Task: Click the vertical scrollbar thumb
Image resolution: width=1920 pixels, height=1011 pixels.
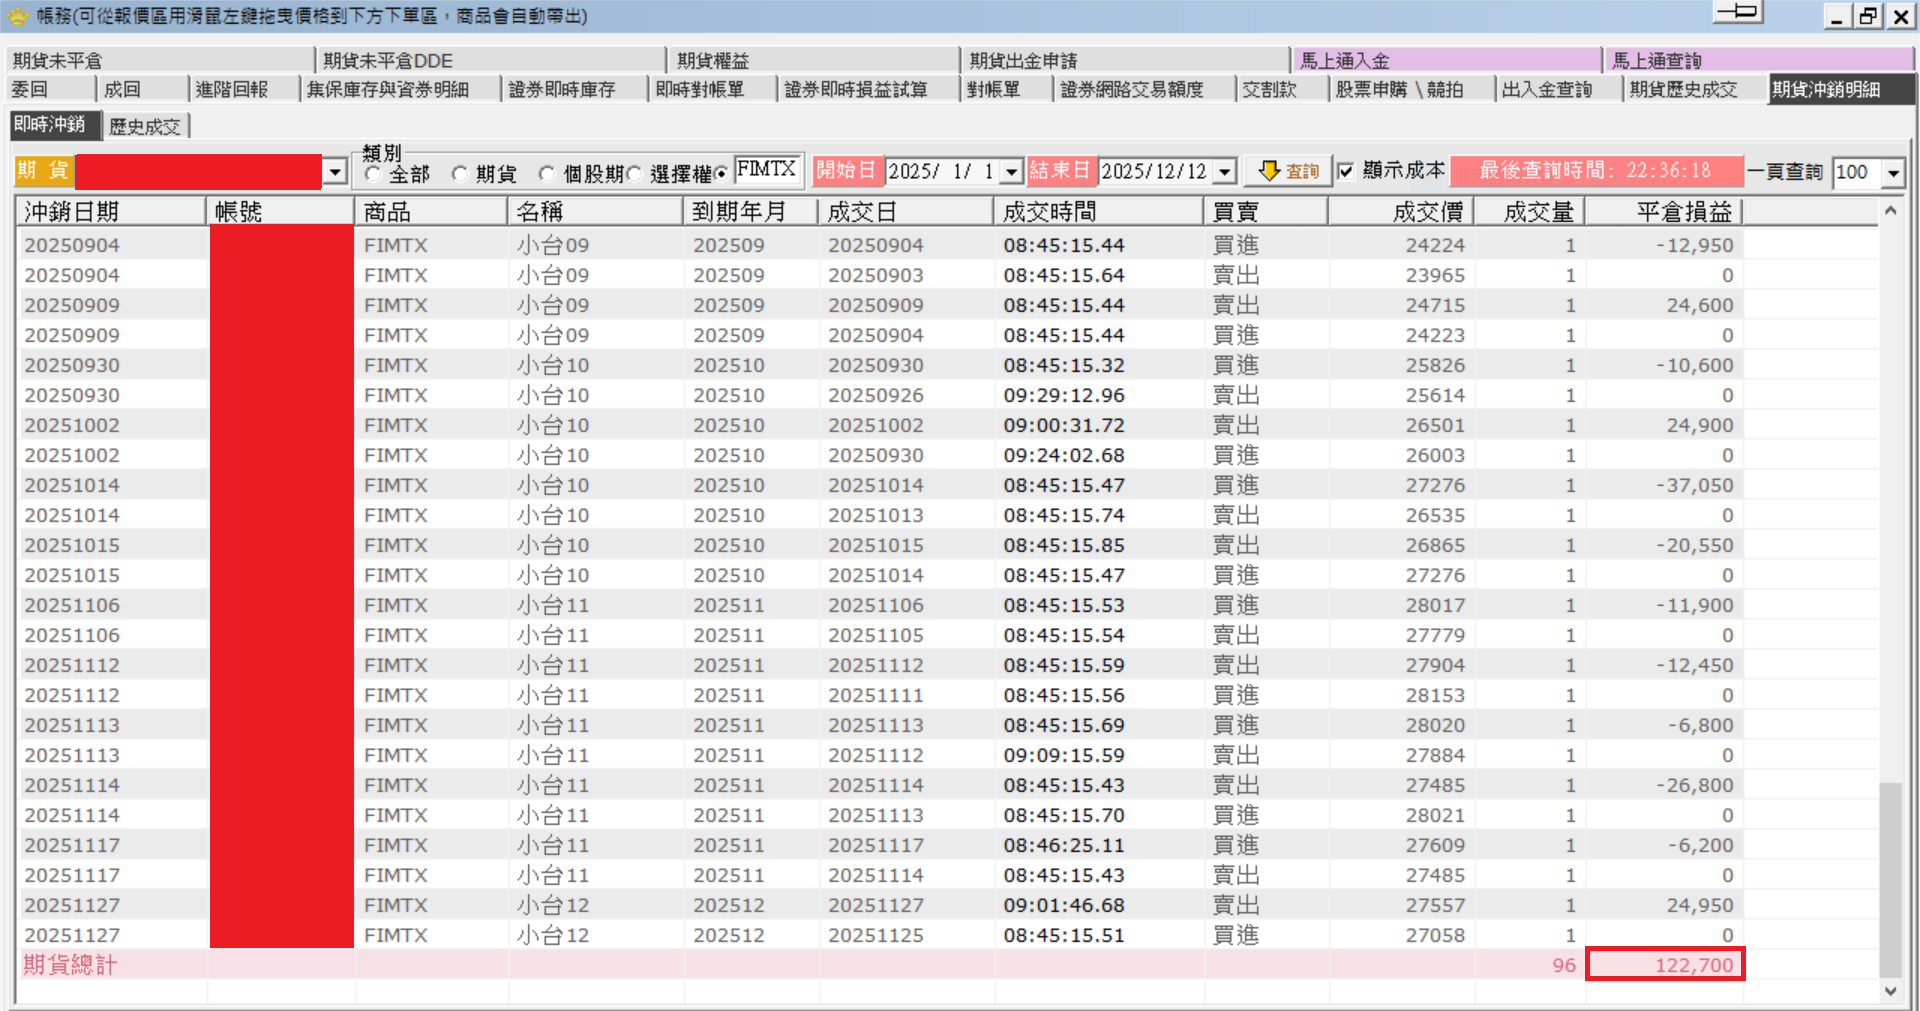Action: coord(1890,878)
